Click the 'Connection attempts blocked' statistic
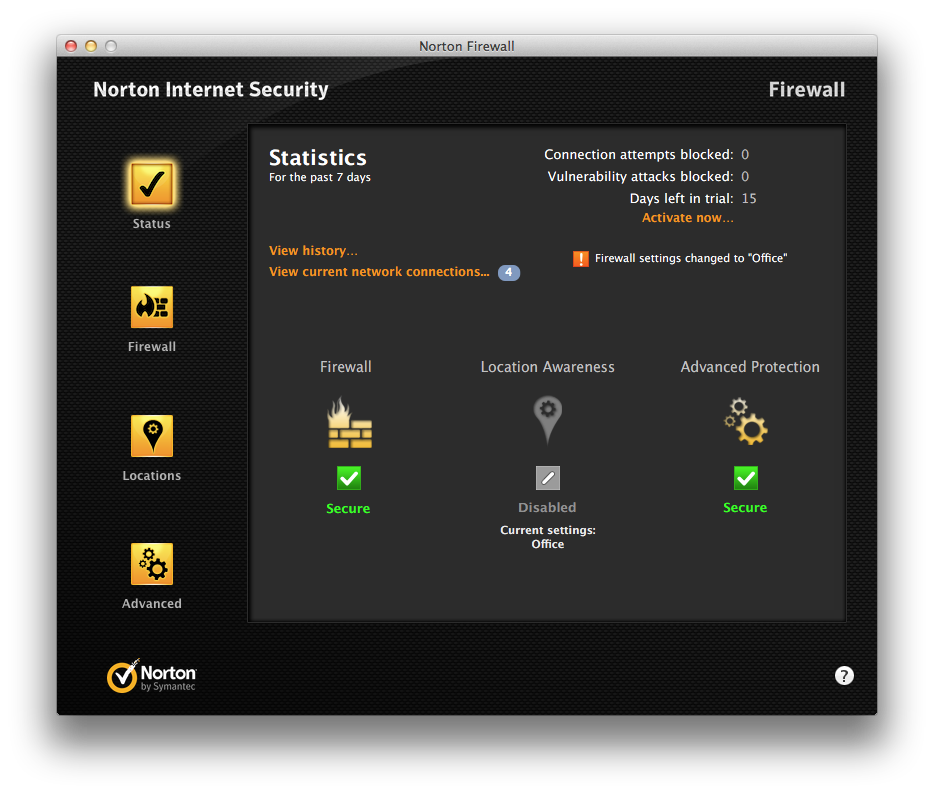 tap(646, 155)
